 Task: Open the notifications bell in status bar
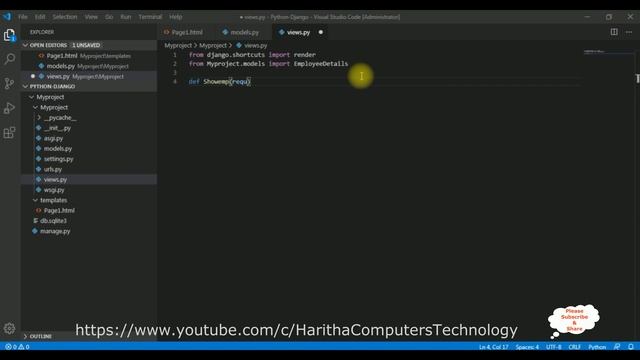pos(631,347)
